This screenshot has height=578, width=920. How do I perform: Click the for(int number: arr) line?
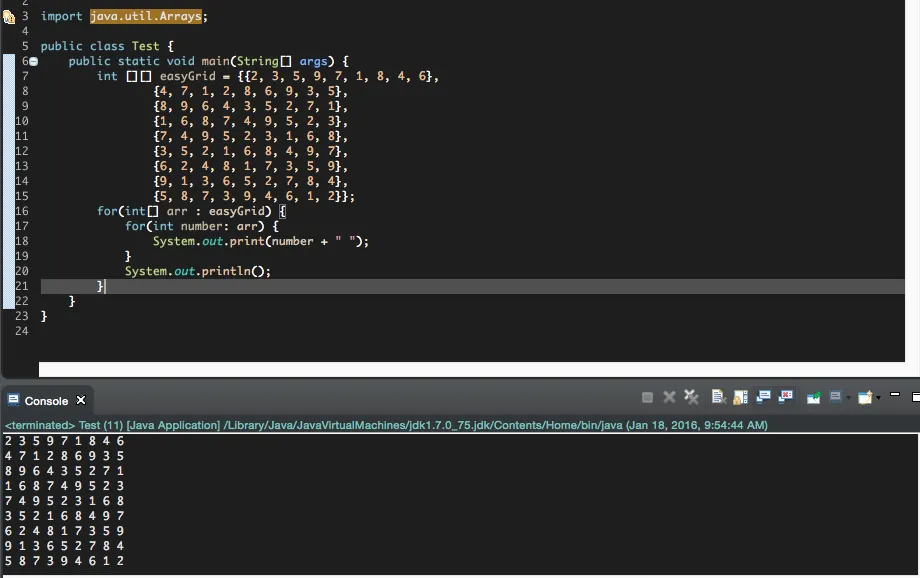pyautogui.click(x=201, y=226)
